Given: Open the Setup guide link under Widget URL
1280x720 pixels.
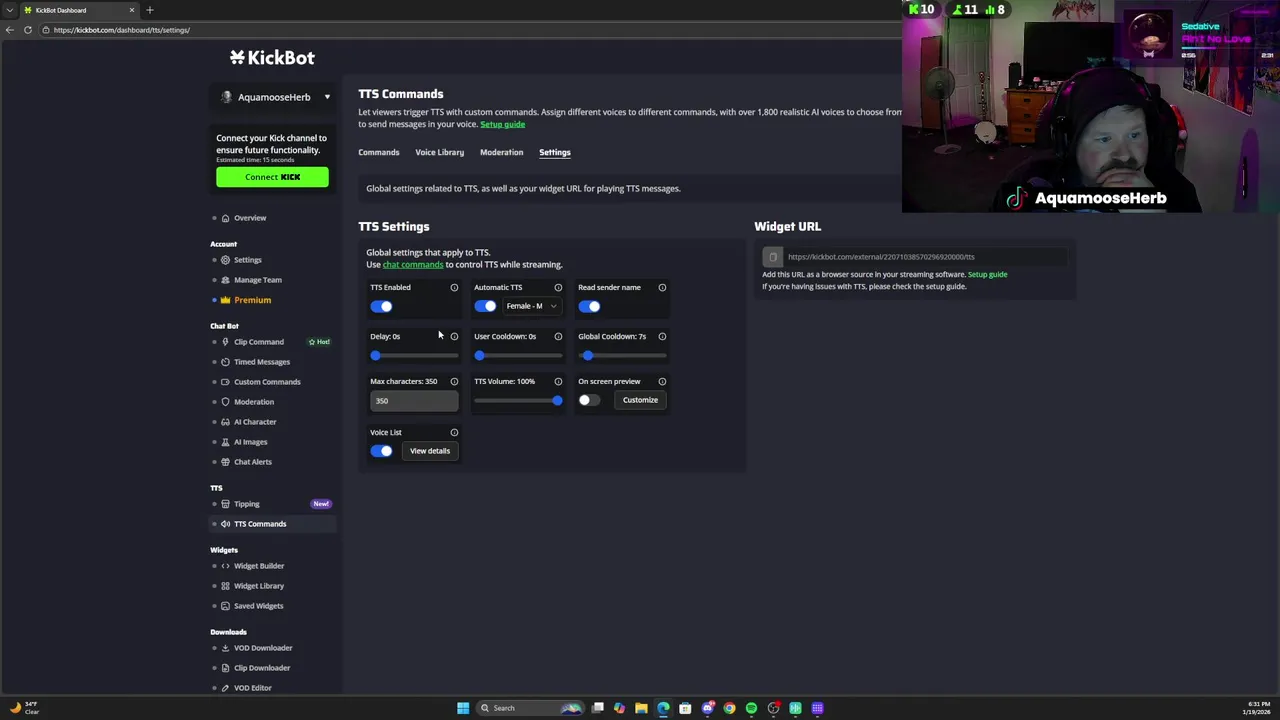Looking at the screenshot, I should point(987,274).
